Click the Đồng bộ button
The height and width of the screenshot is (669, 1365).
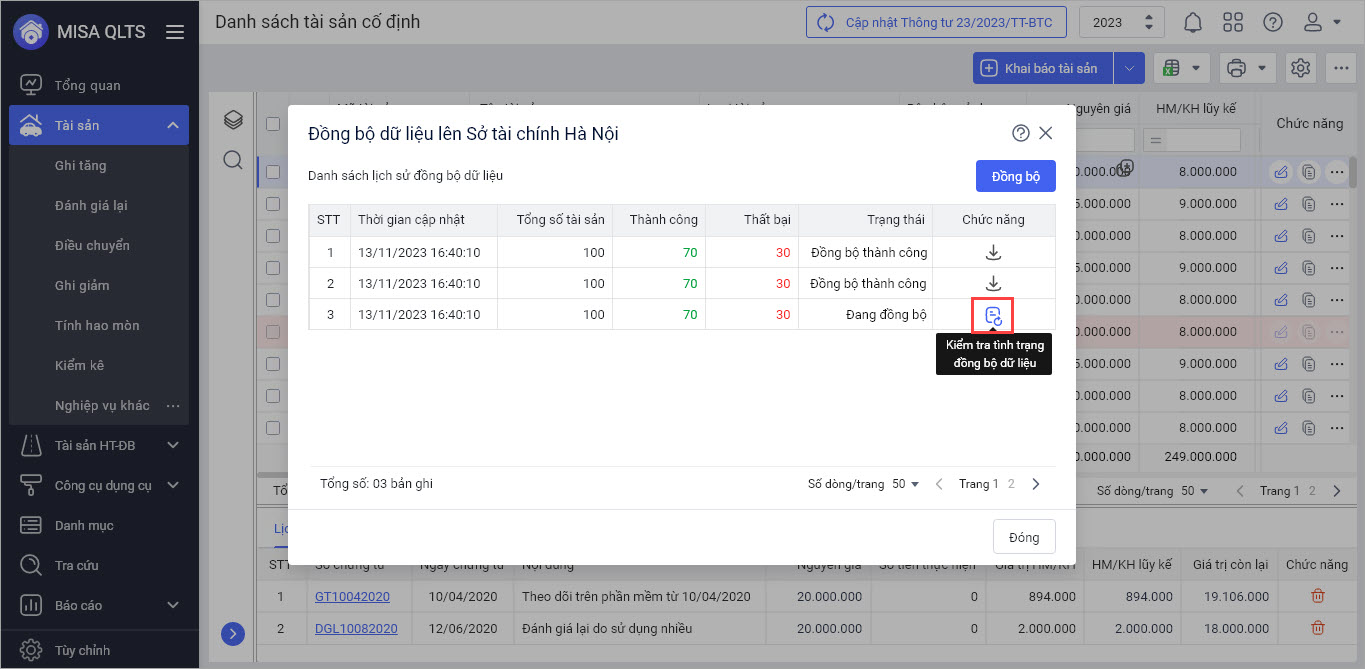coord(1015,176)
